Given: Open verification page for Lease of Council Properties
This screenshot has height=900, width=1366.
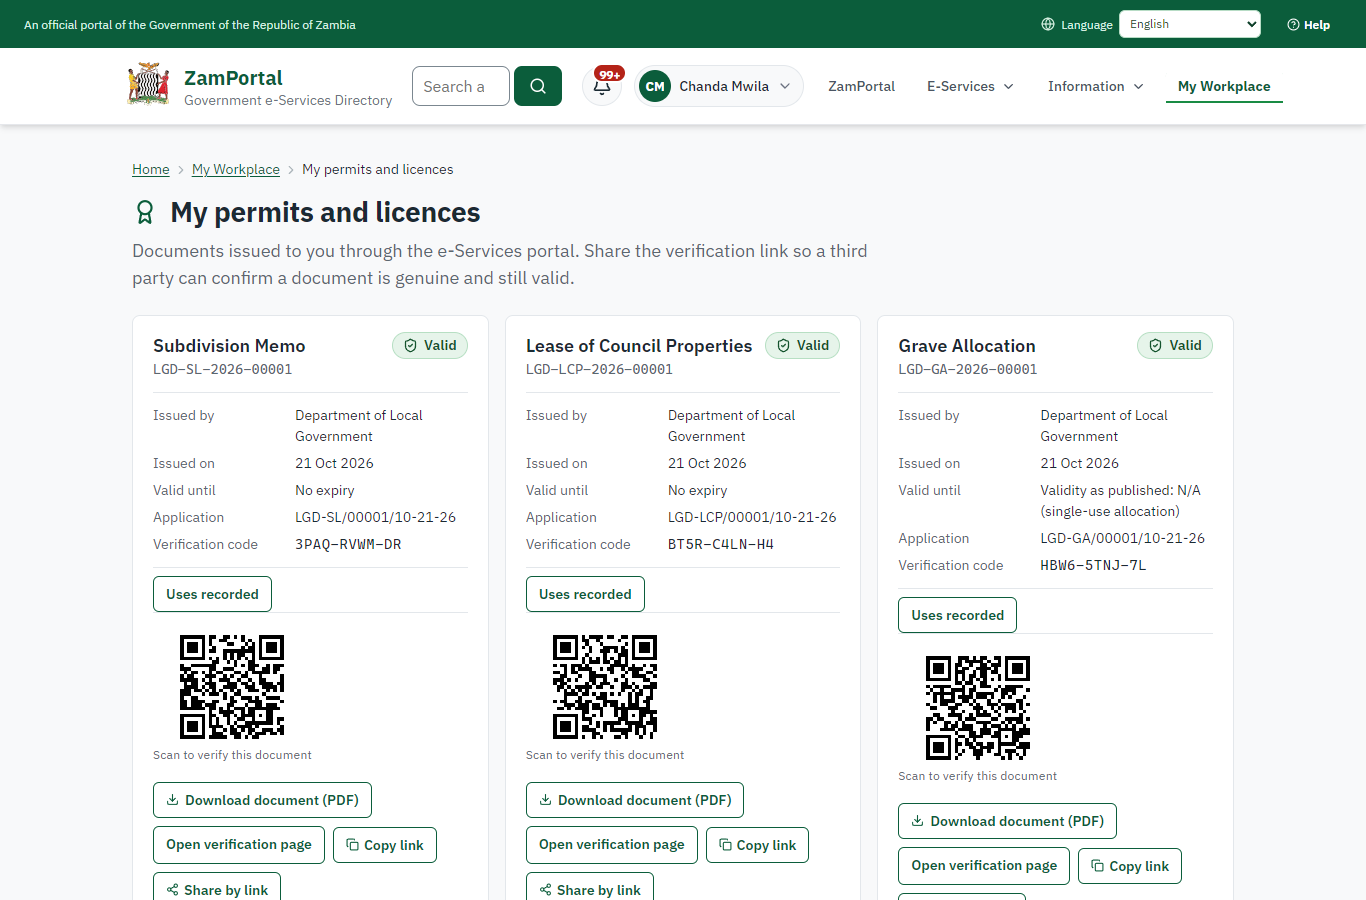Looking at the screenshot, I should point(612,845).
